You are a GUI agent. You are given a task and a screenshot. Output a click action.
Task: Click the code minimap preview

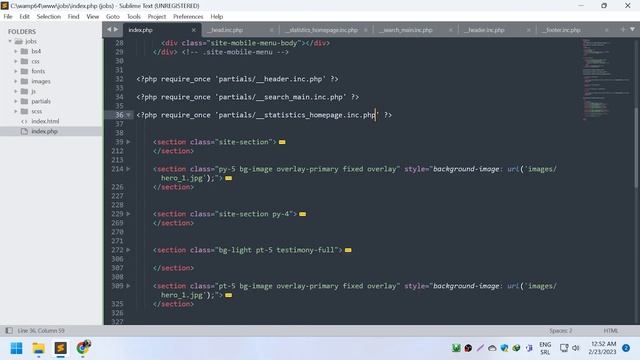coord(606,80)
